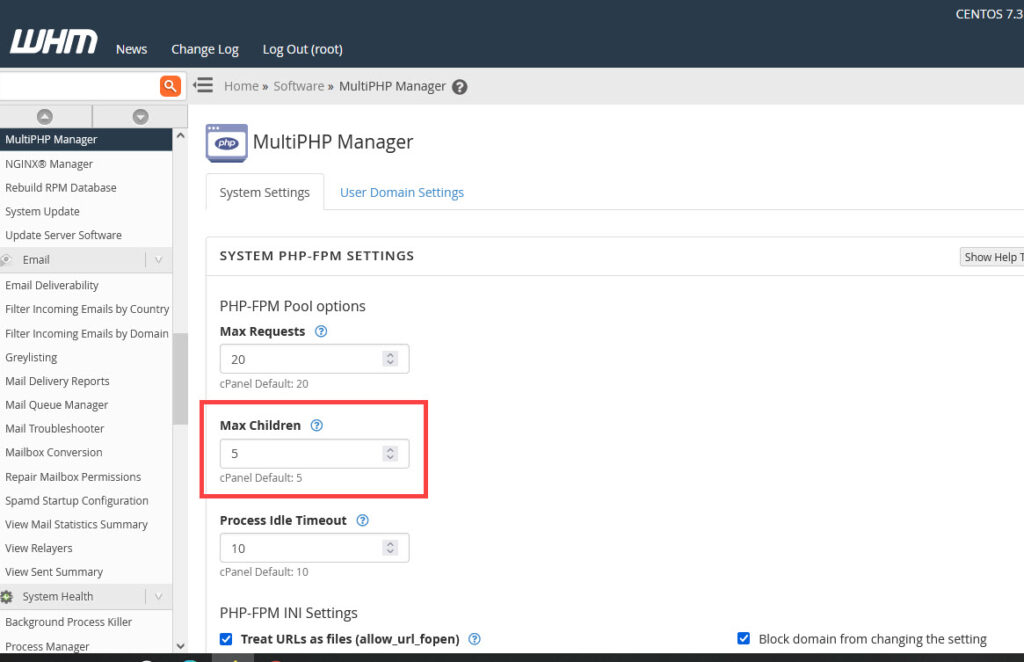This screenshot has width=1024, height=662.
Task: Click the sidebar upward scroll arrow
Action: tap(46, 116)
